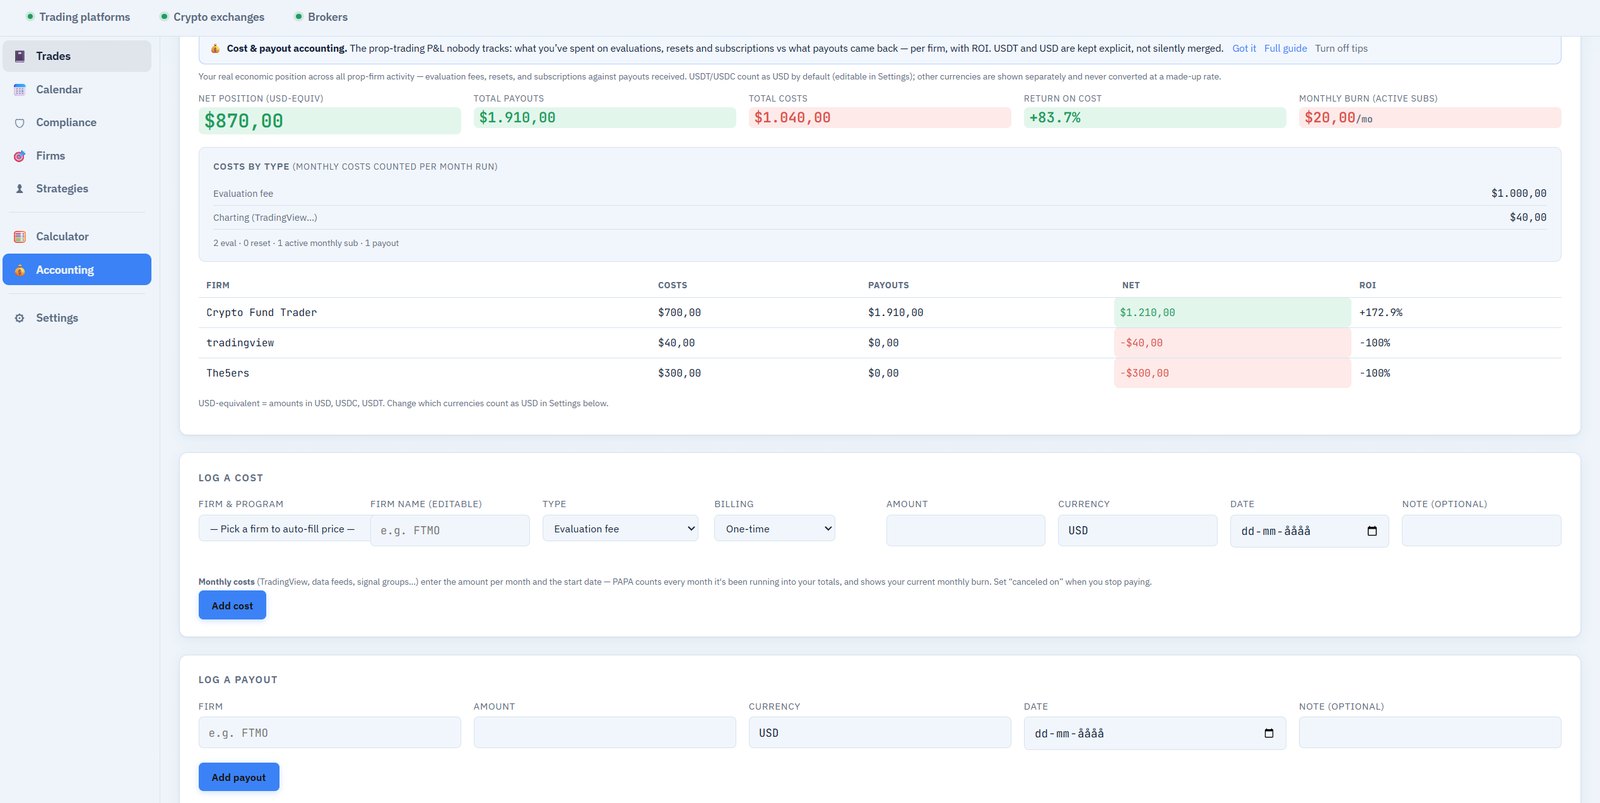This screenshot has height=803, width=1600.
Task: Click the Add payout button
Action: (238, 777)
